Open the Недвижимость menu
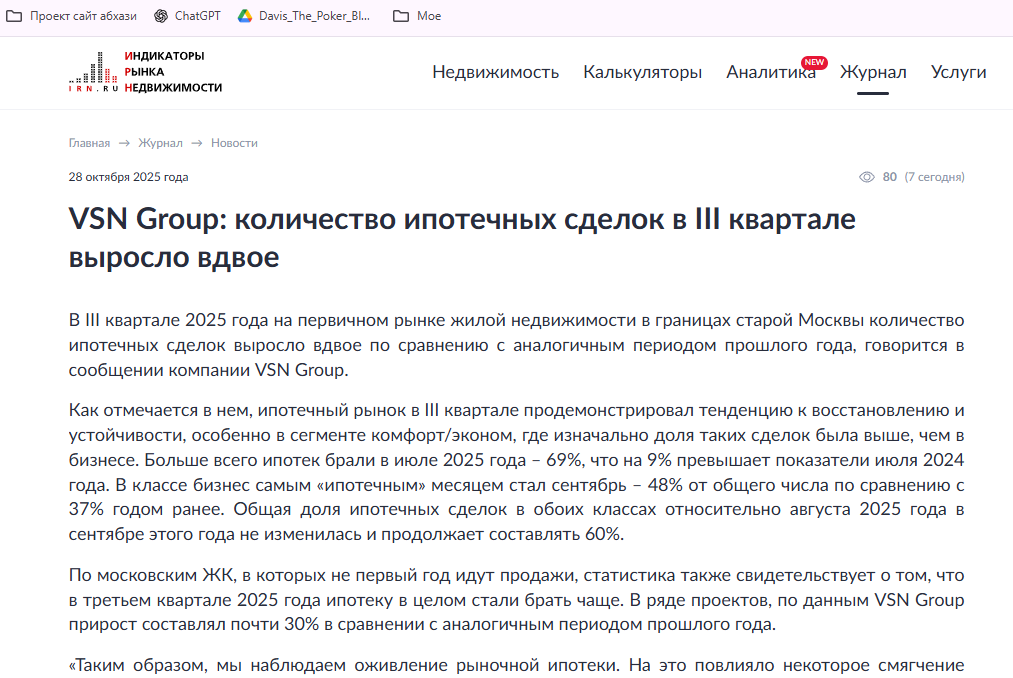Viewport: 1013px width, 678px height. [x=496, y=72]
